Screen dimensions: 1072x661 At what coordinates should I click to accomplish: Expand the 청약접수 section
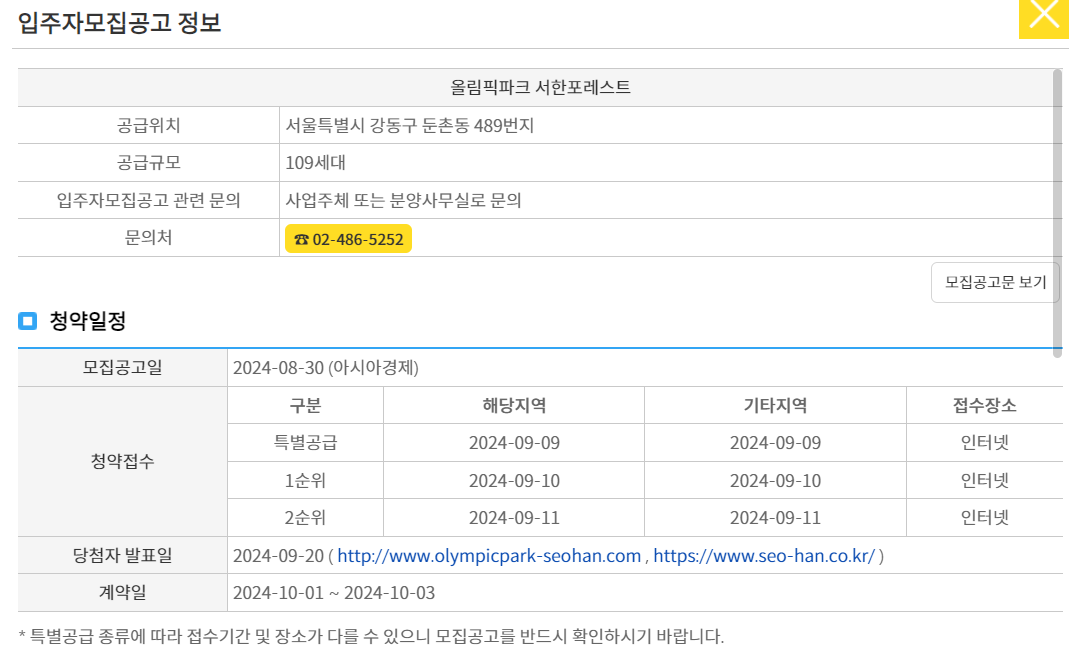120,461
